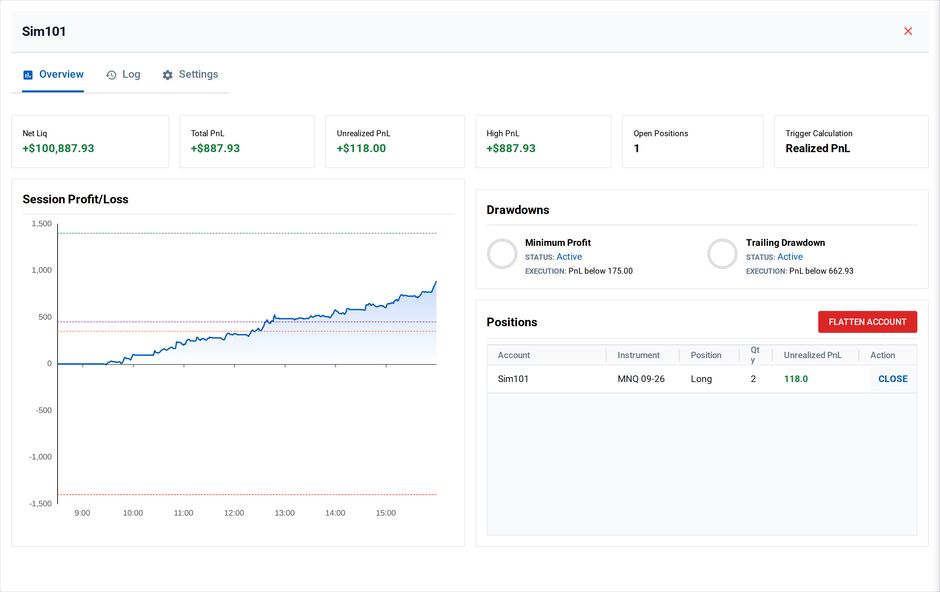Click the Open Positions count 1

click(637, 149)
